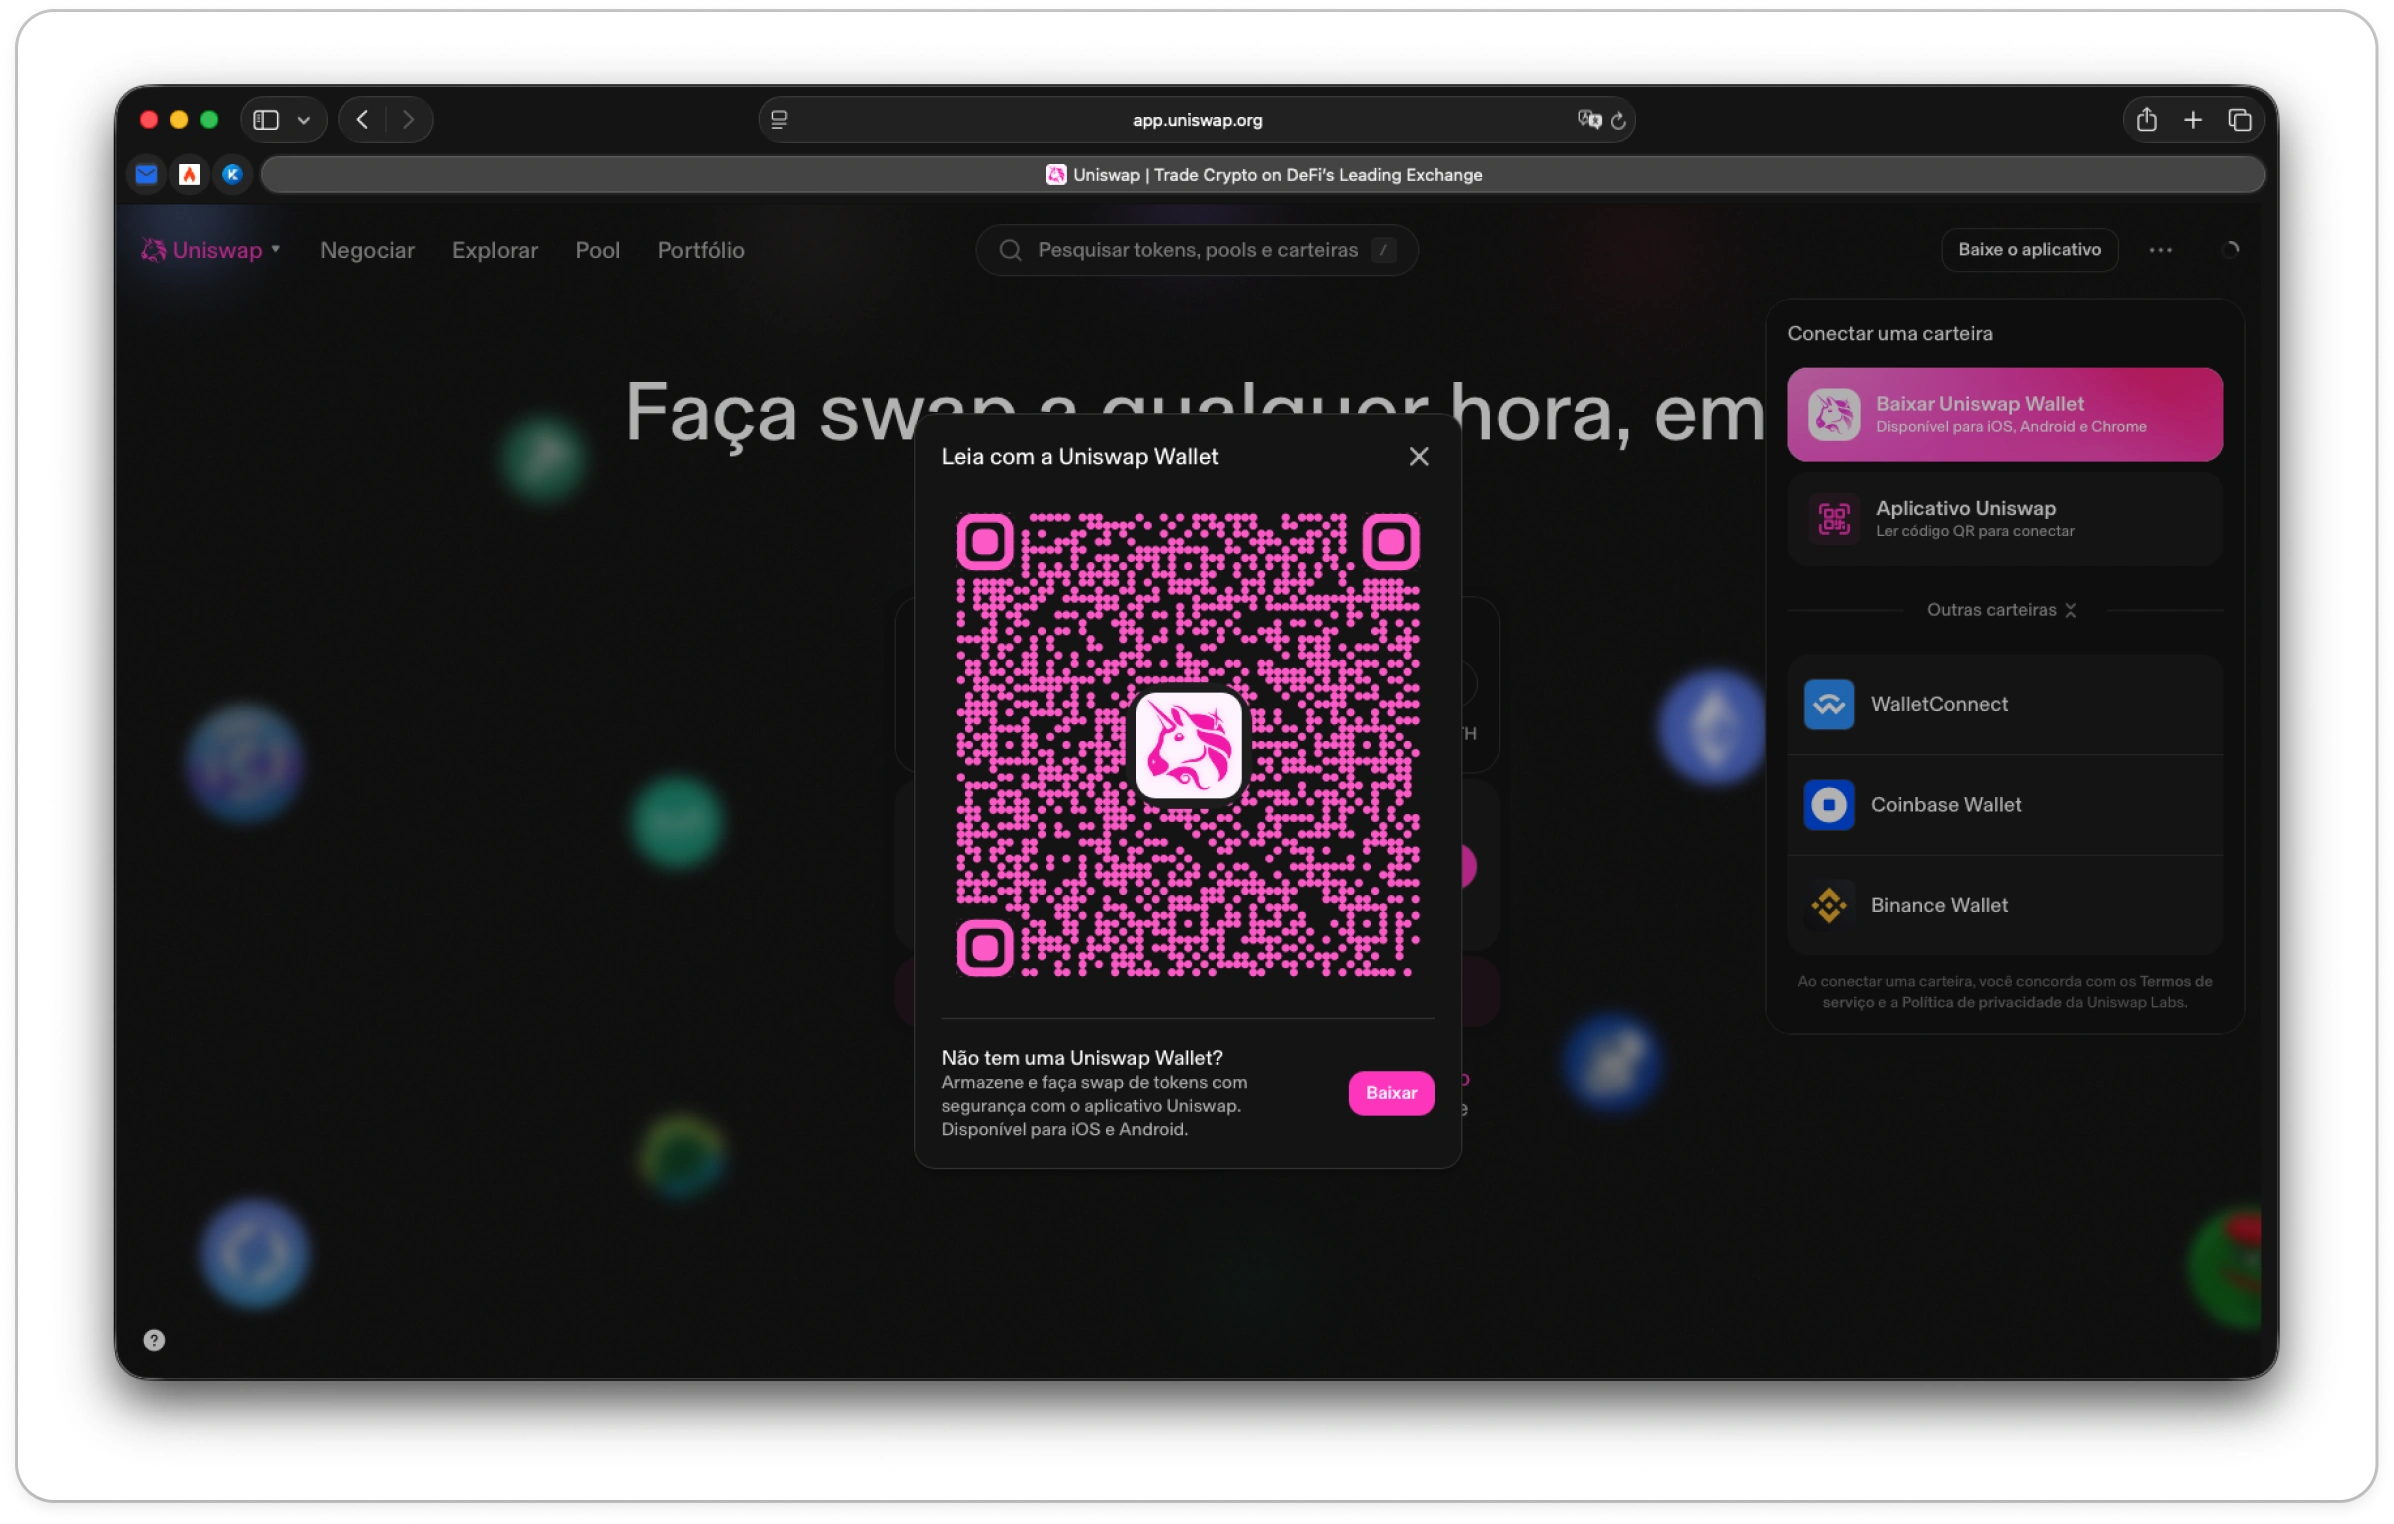2394x1524 pixels.
Task: Click the app.uniswap.org address bar
Action: pos(1197,120)
